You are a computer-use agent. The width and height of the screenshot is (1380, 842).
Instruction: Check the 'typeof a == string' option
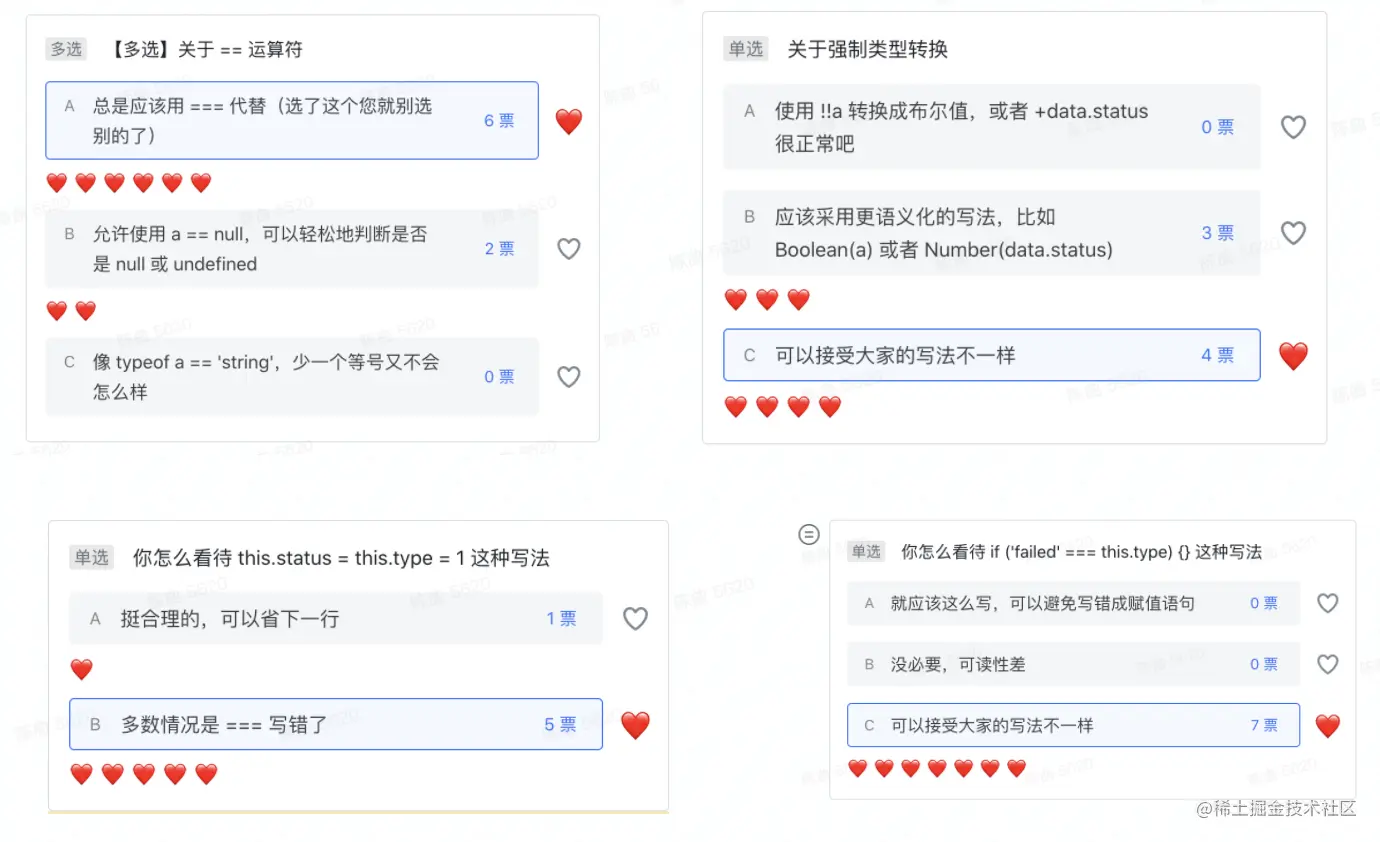(x=291, y=377)
